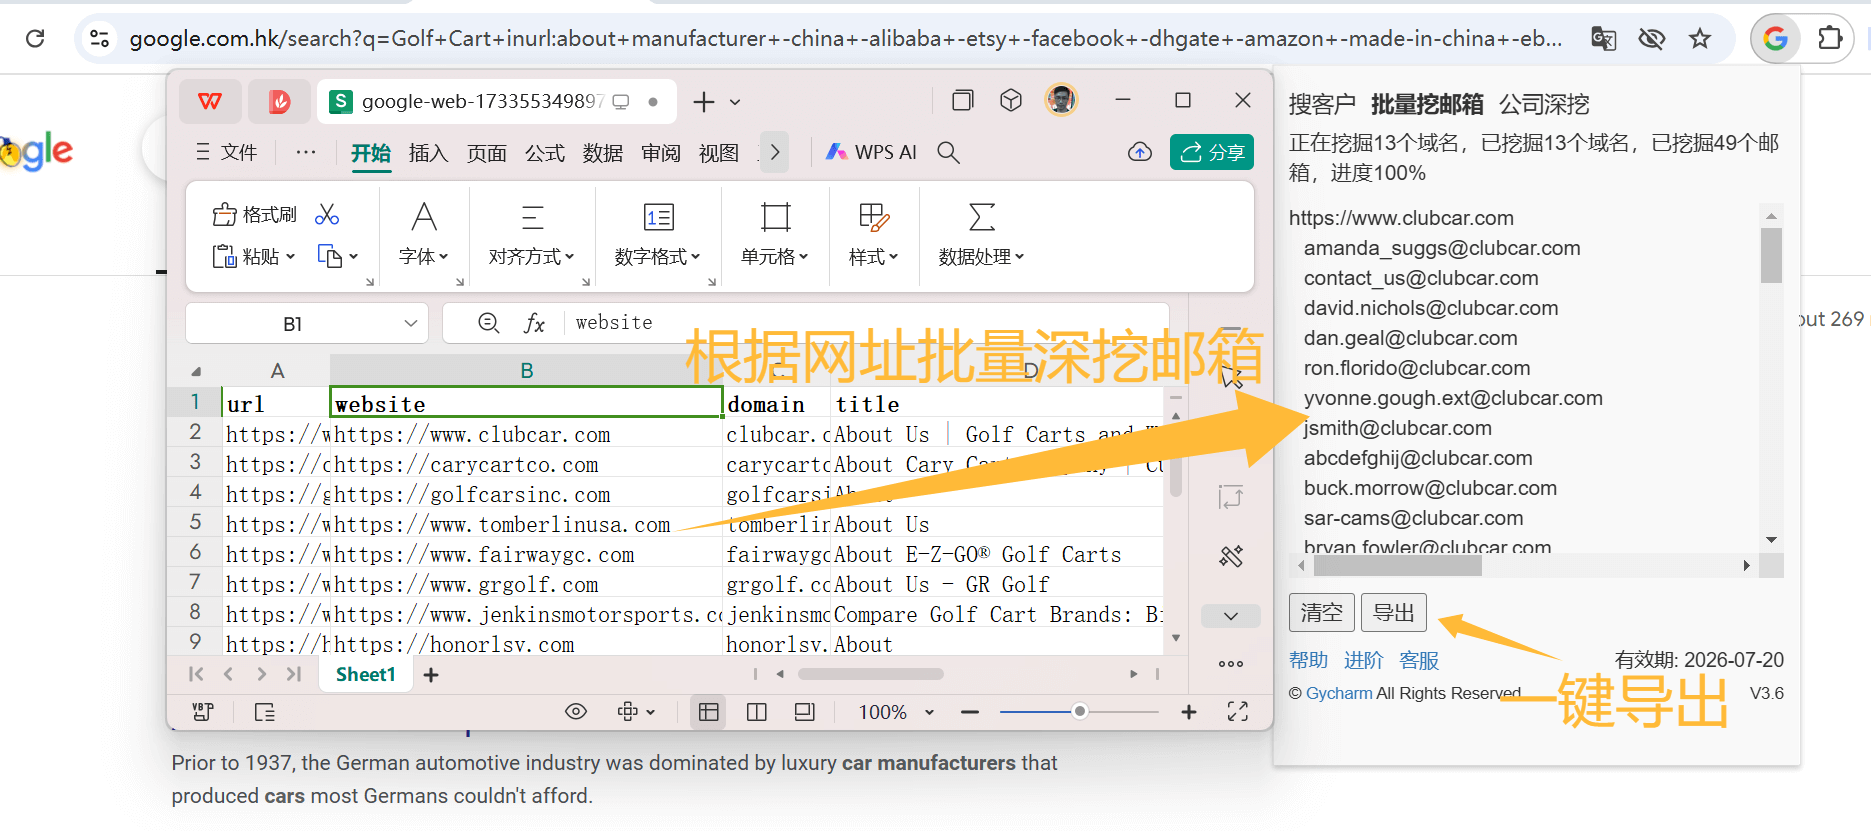Click the 导出 Export button
The height and width of the screenshot is (831, 1871).
[x=1394, y=612]
